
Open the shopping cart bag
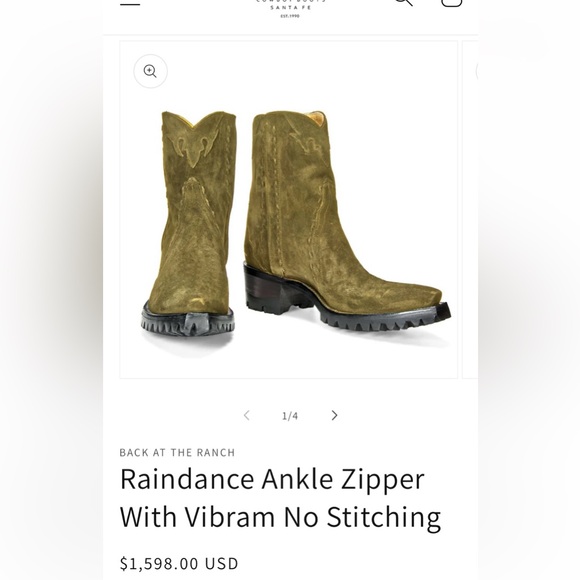(x=452, y=2)
